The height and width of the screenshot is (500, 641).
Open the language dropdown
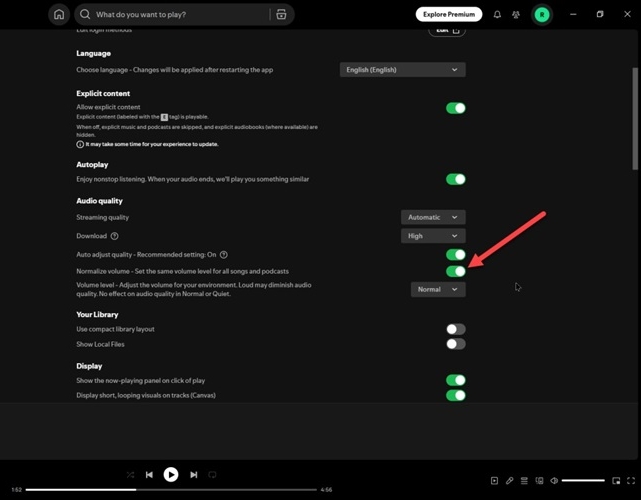[403, 70]
